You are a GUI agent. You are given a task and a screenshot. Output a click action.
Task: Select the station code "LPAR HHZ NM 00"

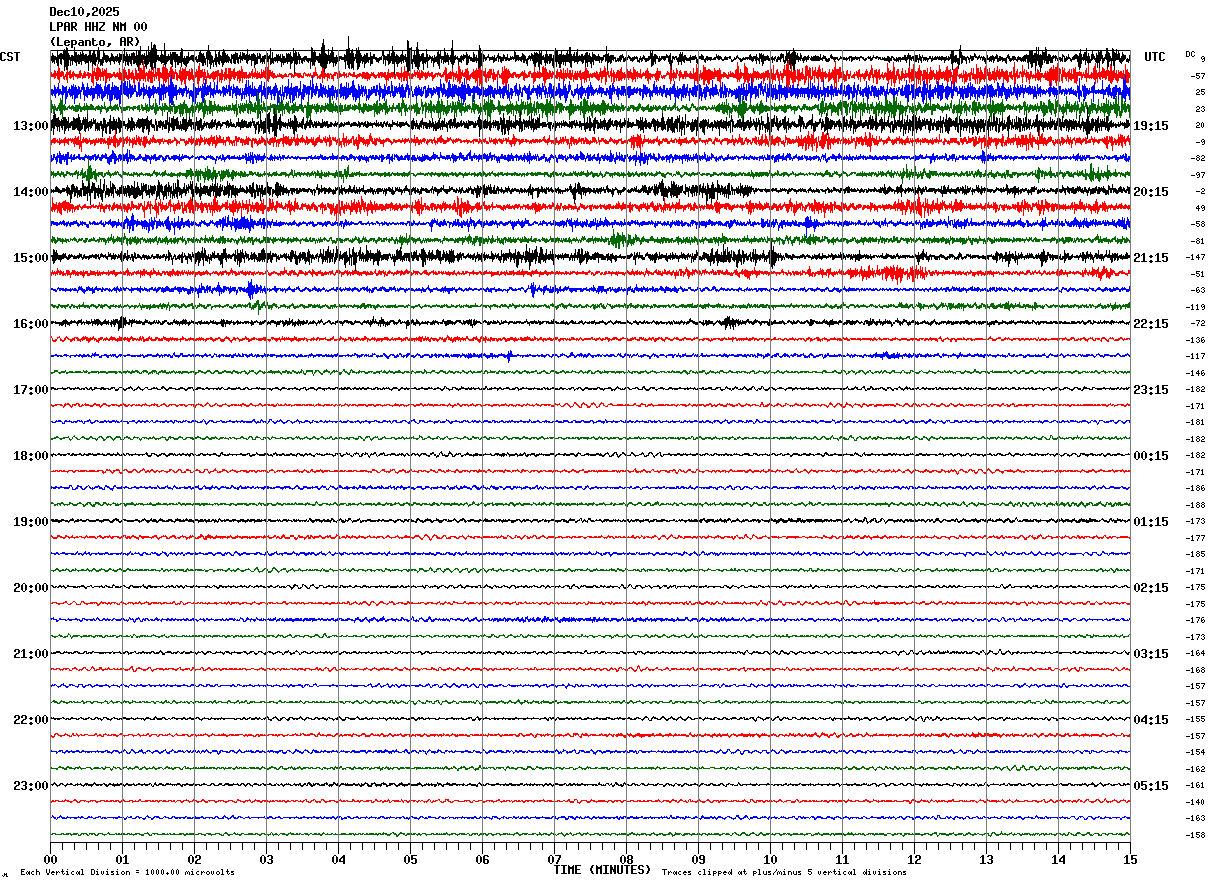(x=98, y=27)
